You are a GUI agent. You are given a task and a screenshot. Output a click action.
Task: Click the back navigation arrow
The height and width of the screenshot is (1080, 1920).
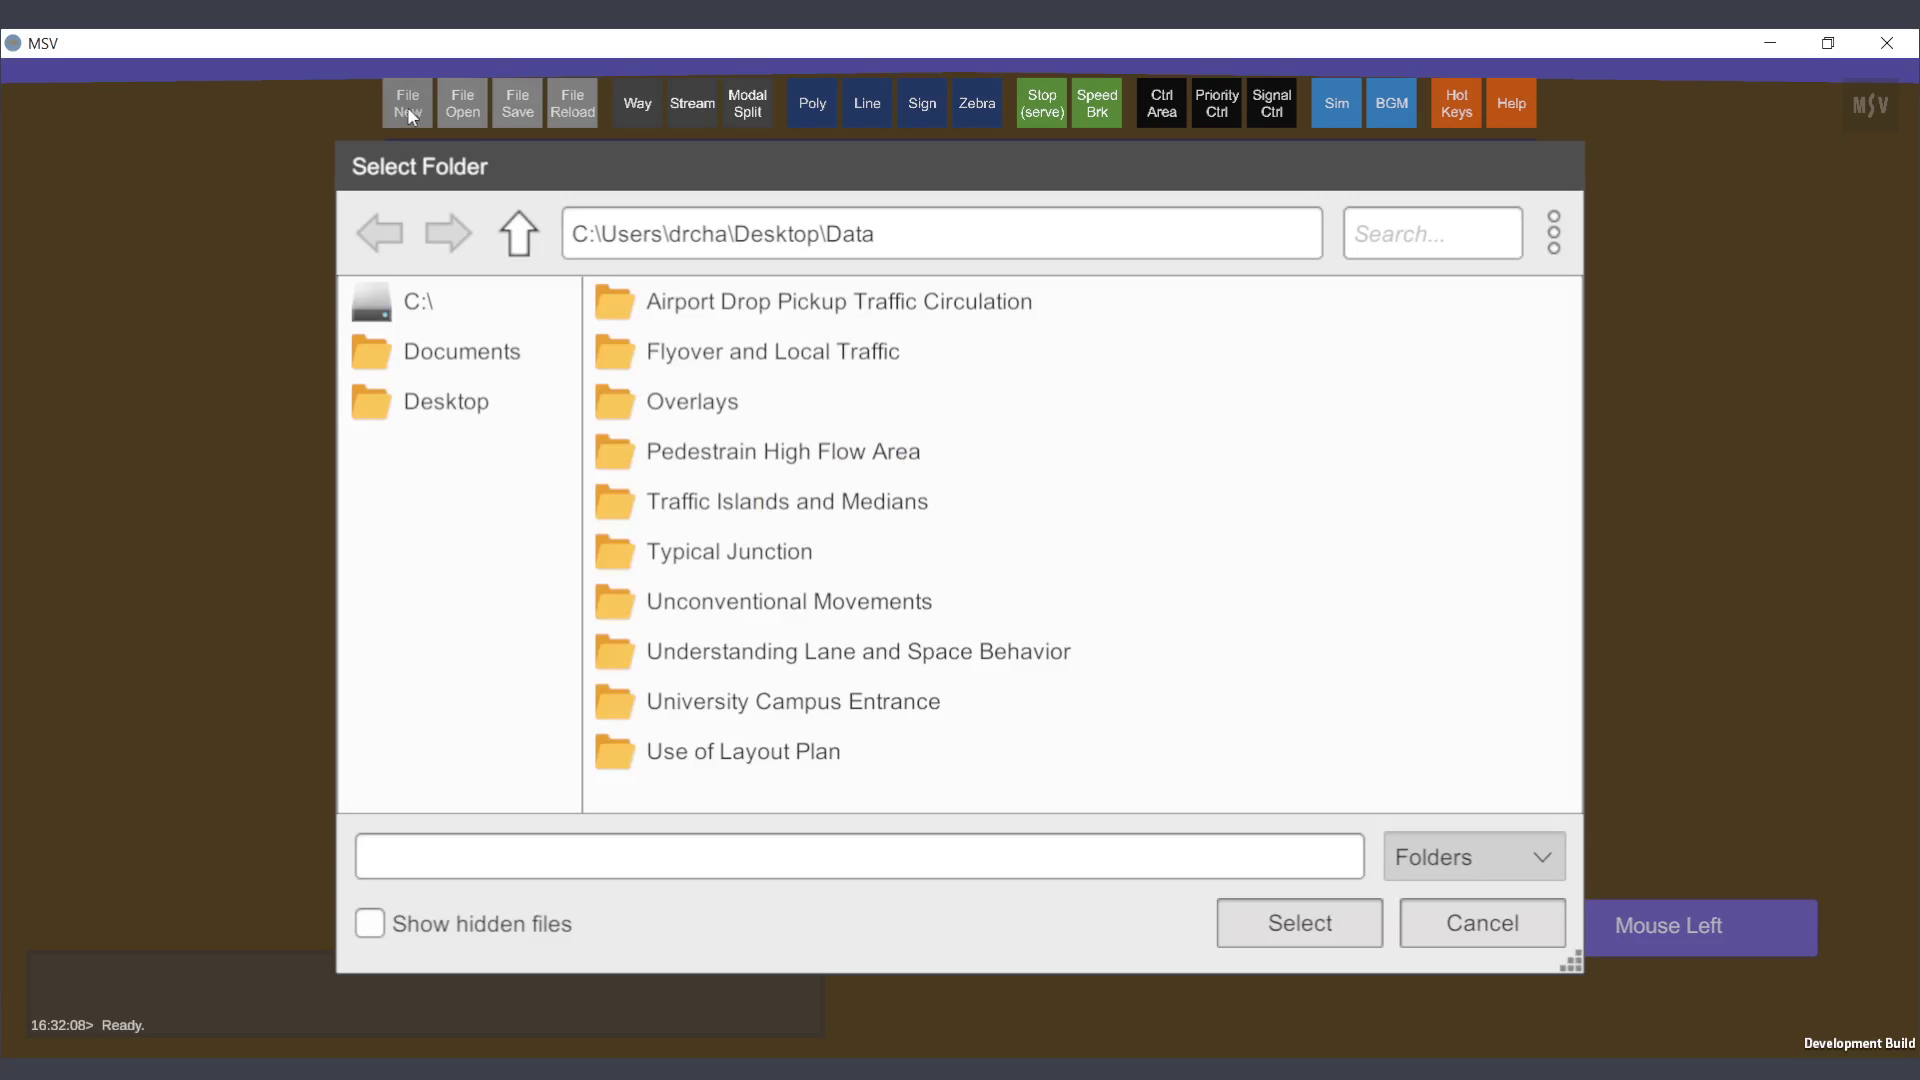[380, 233]
